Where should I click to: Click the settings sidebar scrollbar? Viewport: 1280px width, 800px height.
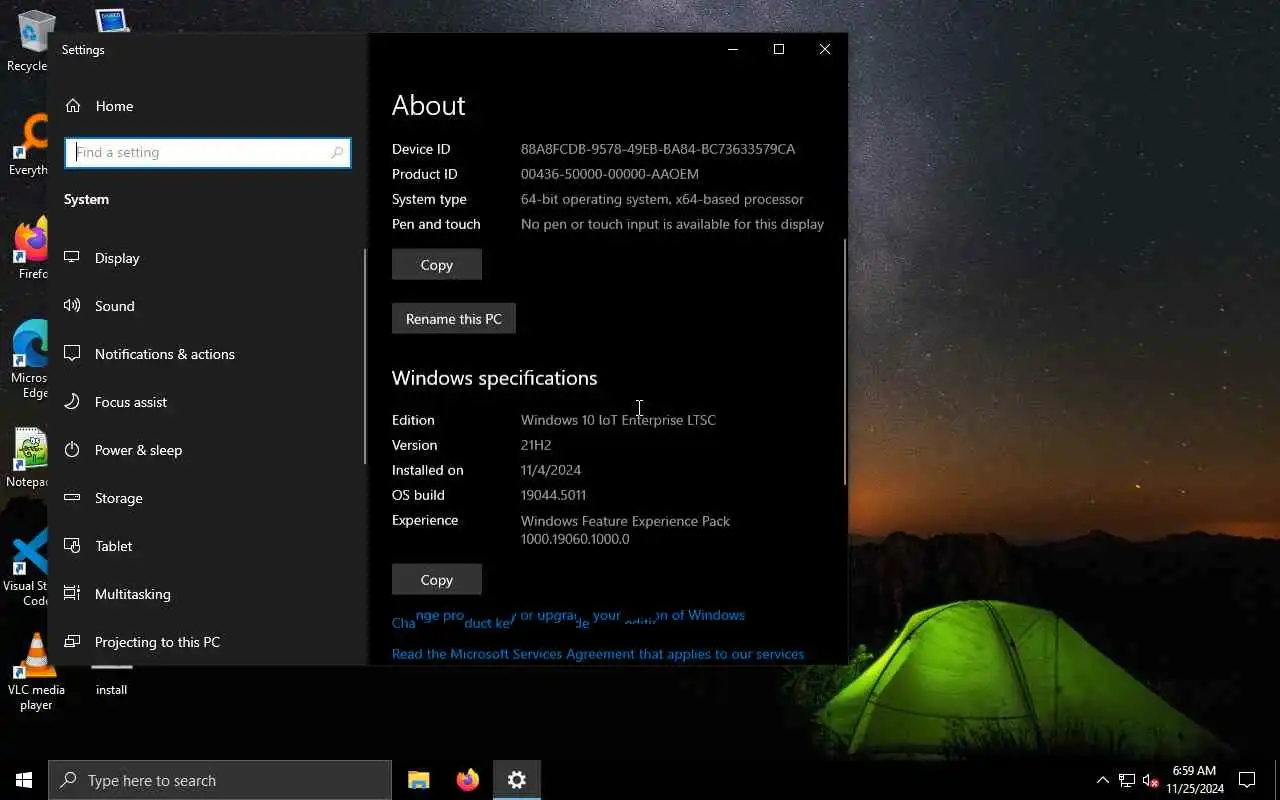(365, 356)
